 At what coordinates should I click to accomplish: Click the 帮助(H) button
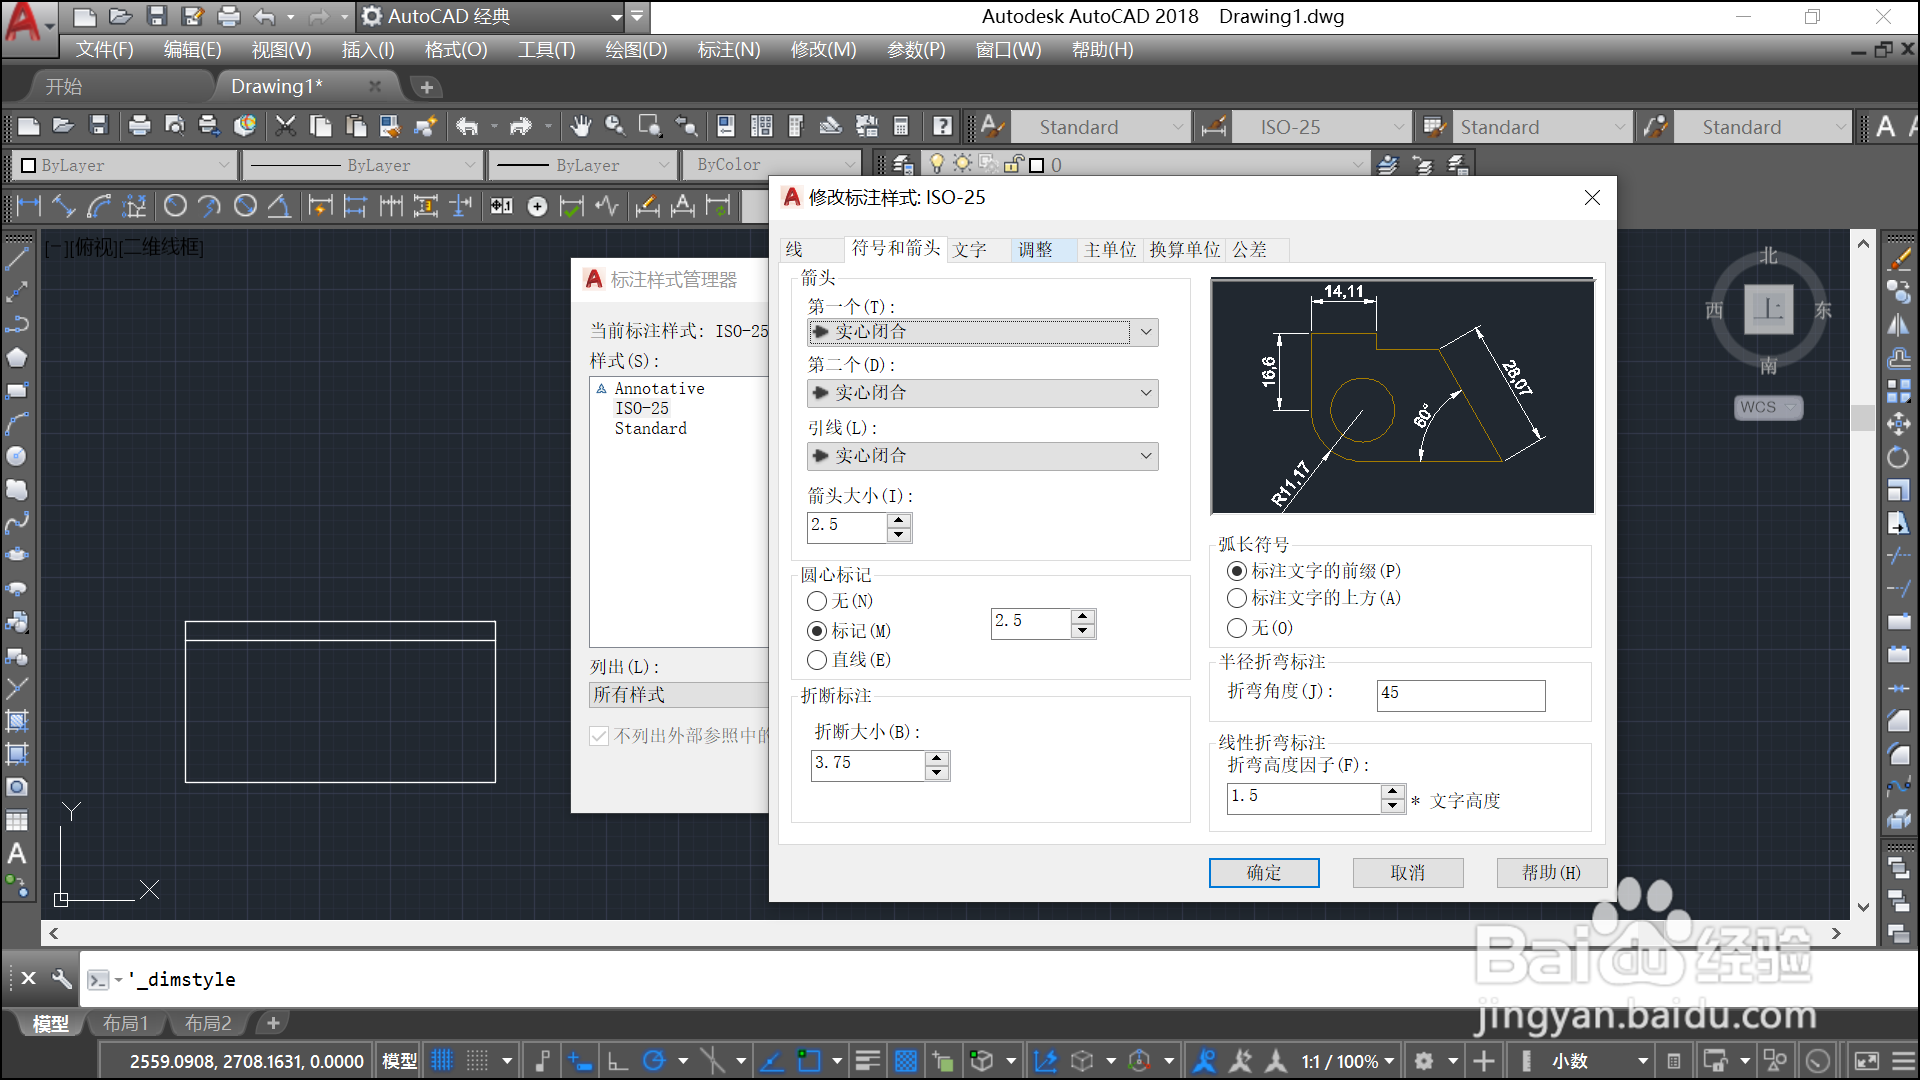pos(1552,873)
